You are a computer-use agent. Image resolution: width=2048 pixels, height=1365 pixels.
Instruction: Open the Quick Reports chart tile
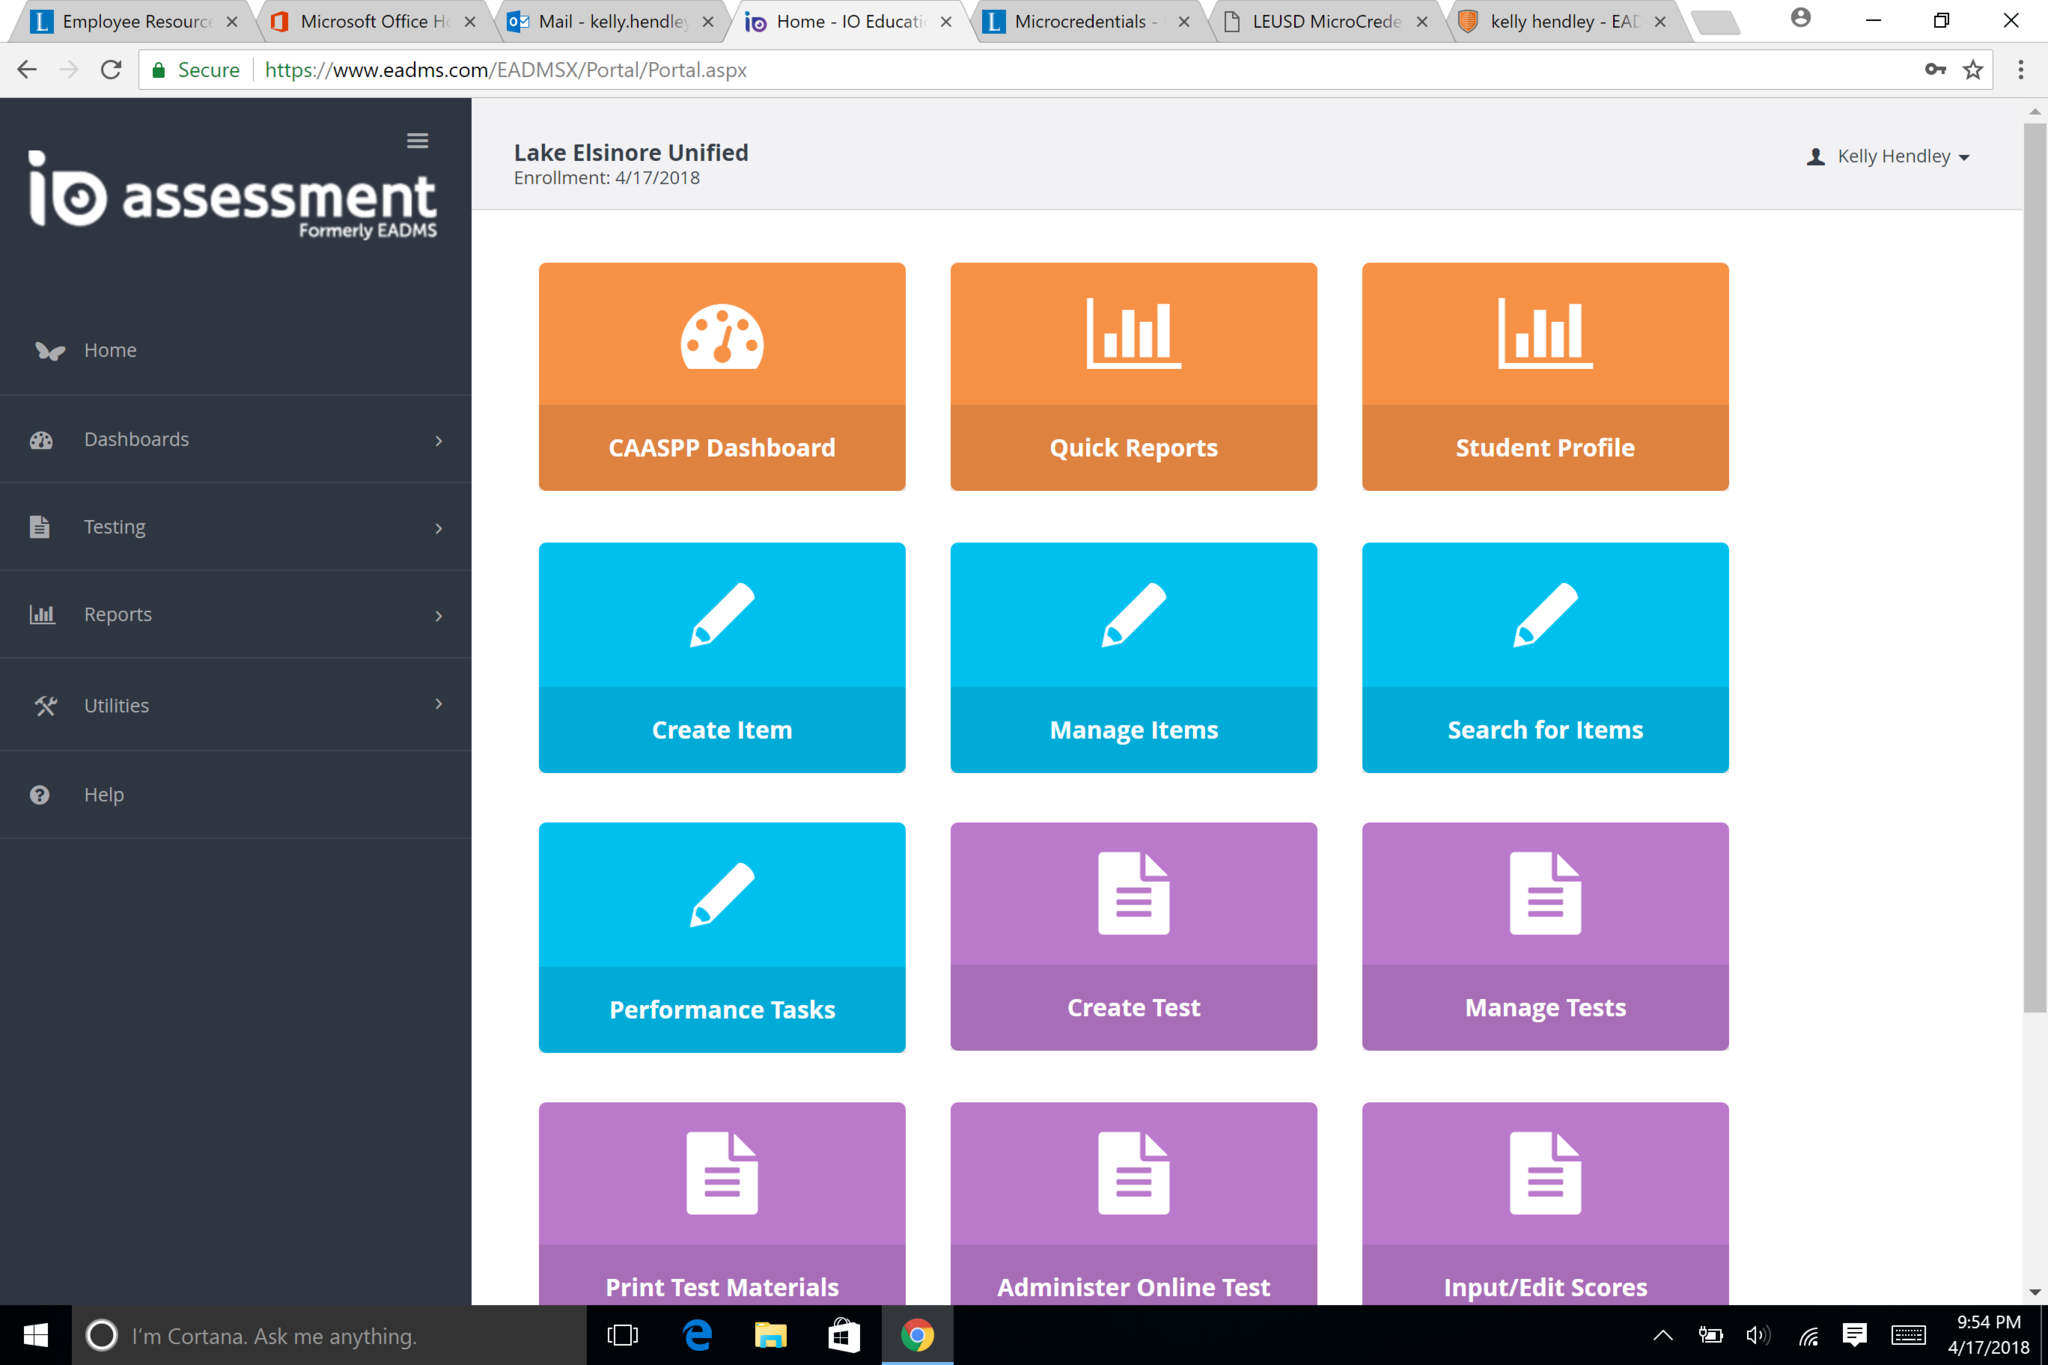1133,376
